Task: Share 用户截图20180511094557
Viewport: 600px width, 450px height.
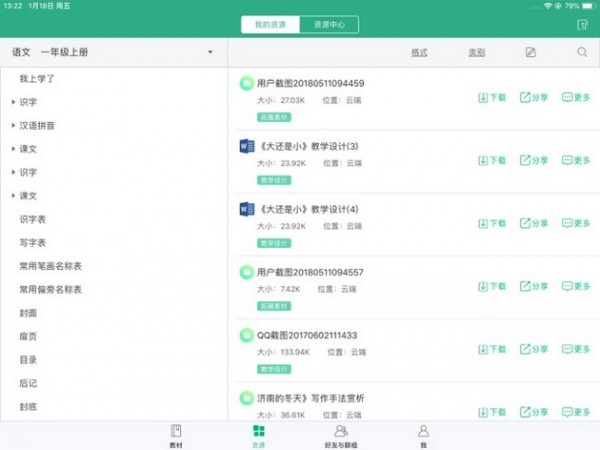Action: click(x=534, y=286)
